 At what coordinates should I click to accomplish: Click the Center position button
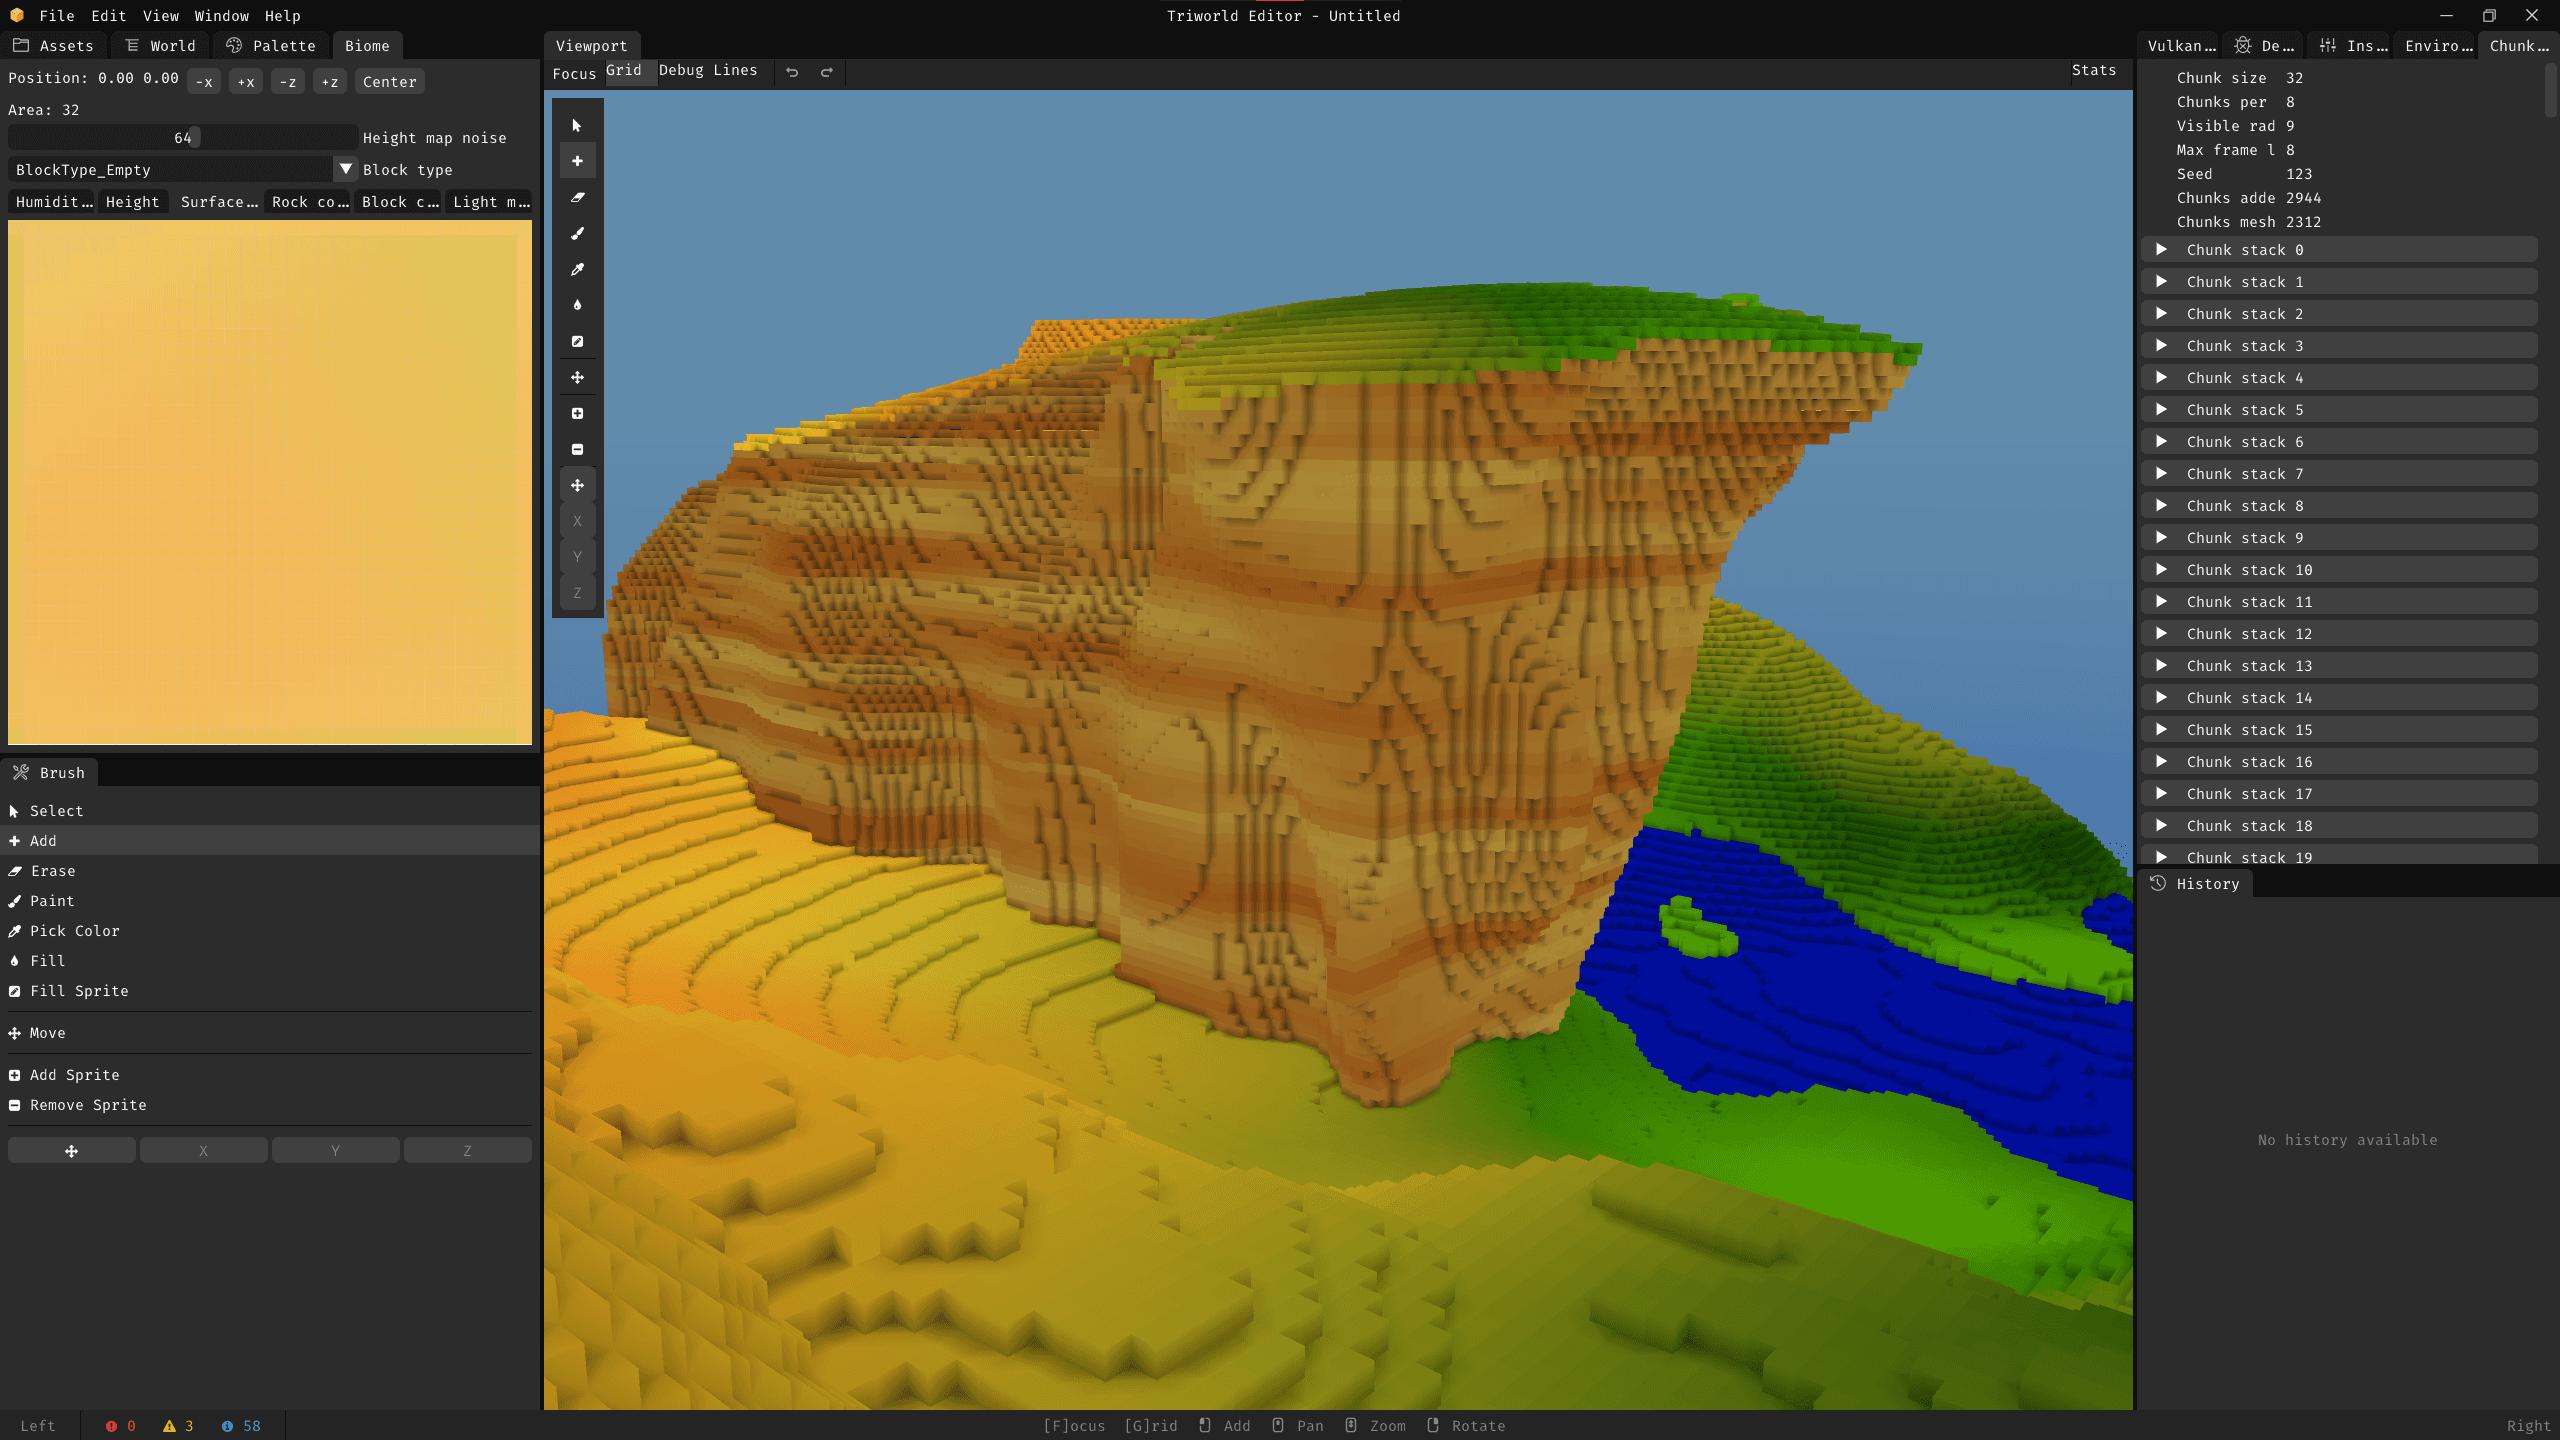point(389,82)
